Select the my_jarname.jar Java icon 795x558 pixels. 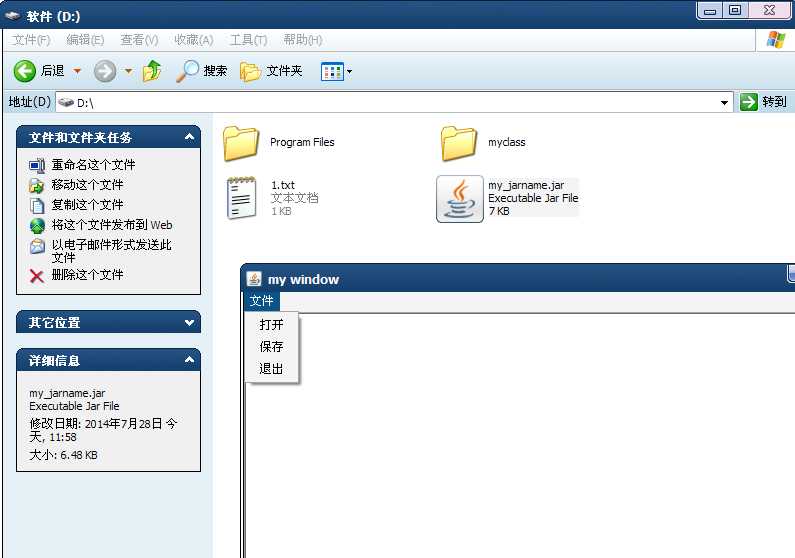tap(460, 199)
